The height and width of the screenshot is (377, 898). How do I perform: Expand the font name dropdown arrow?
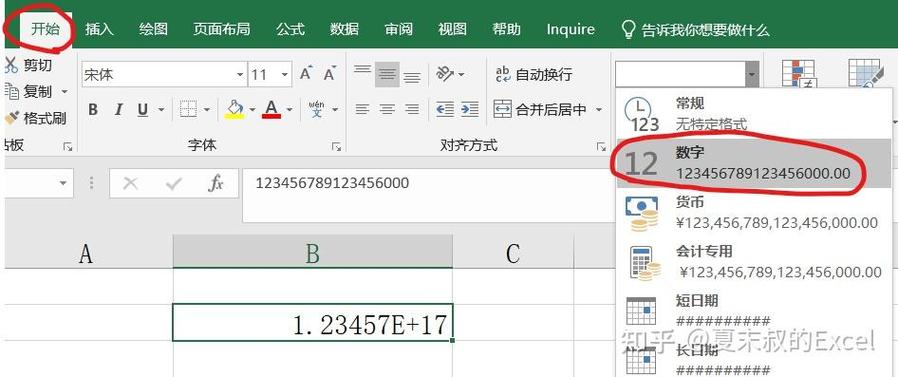(x=240, y=74)
